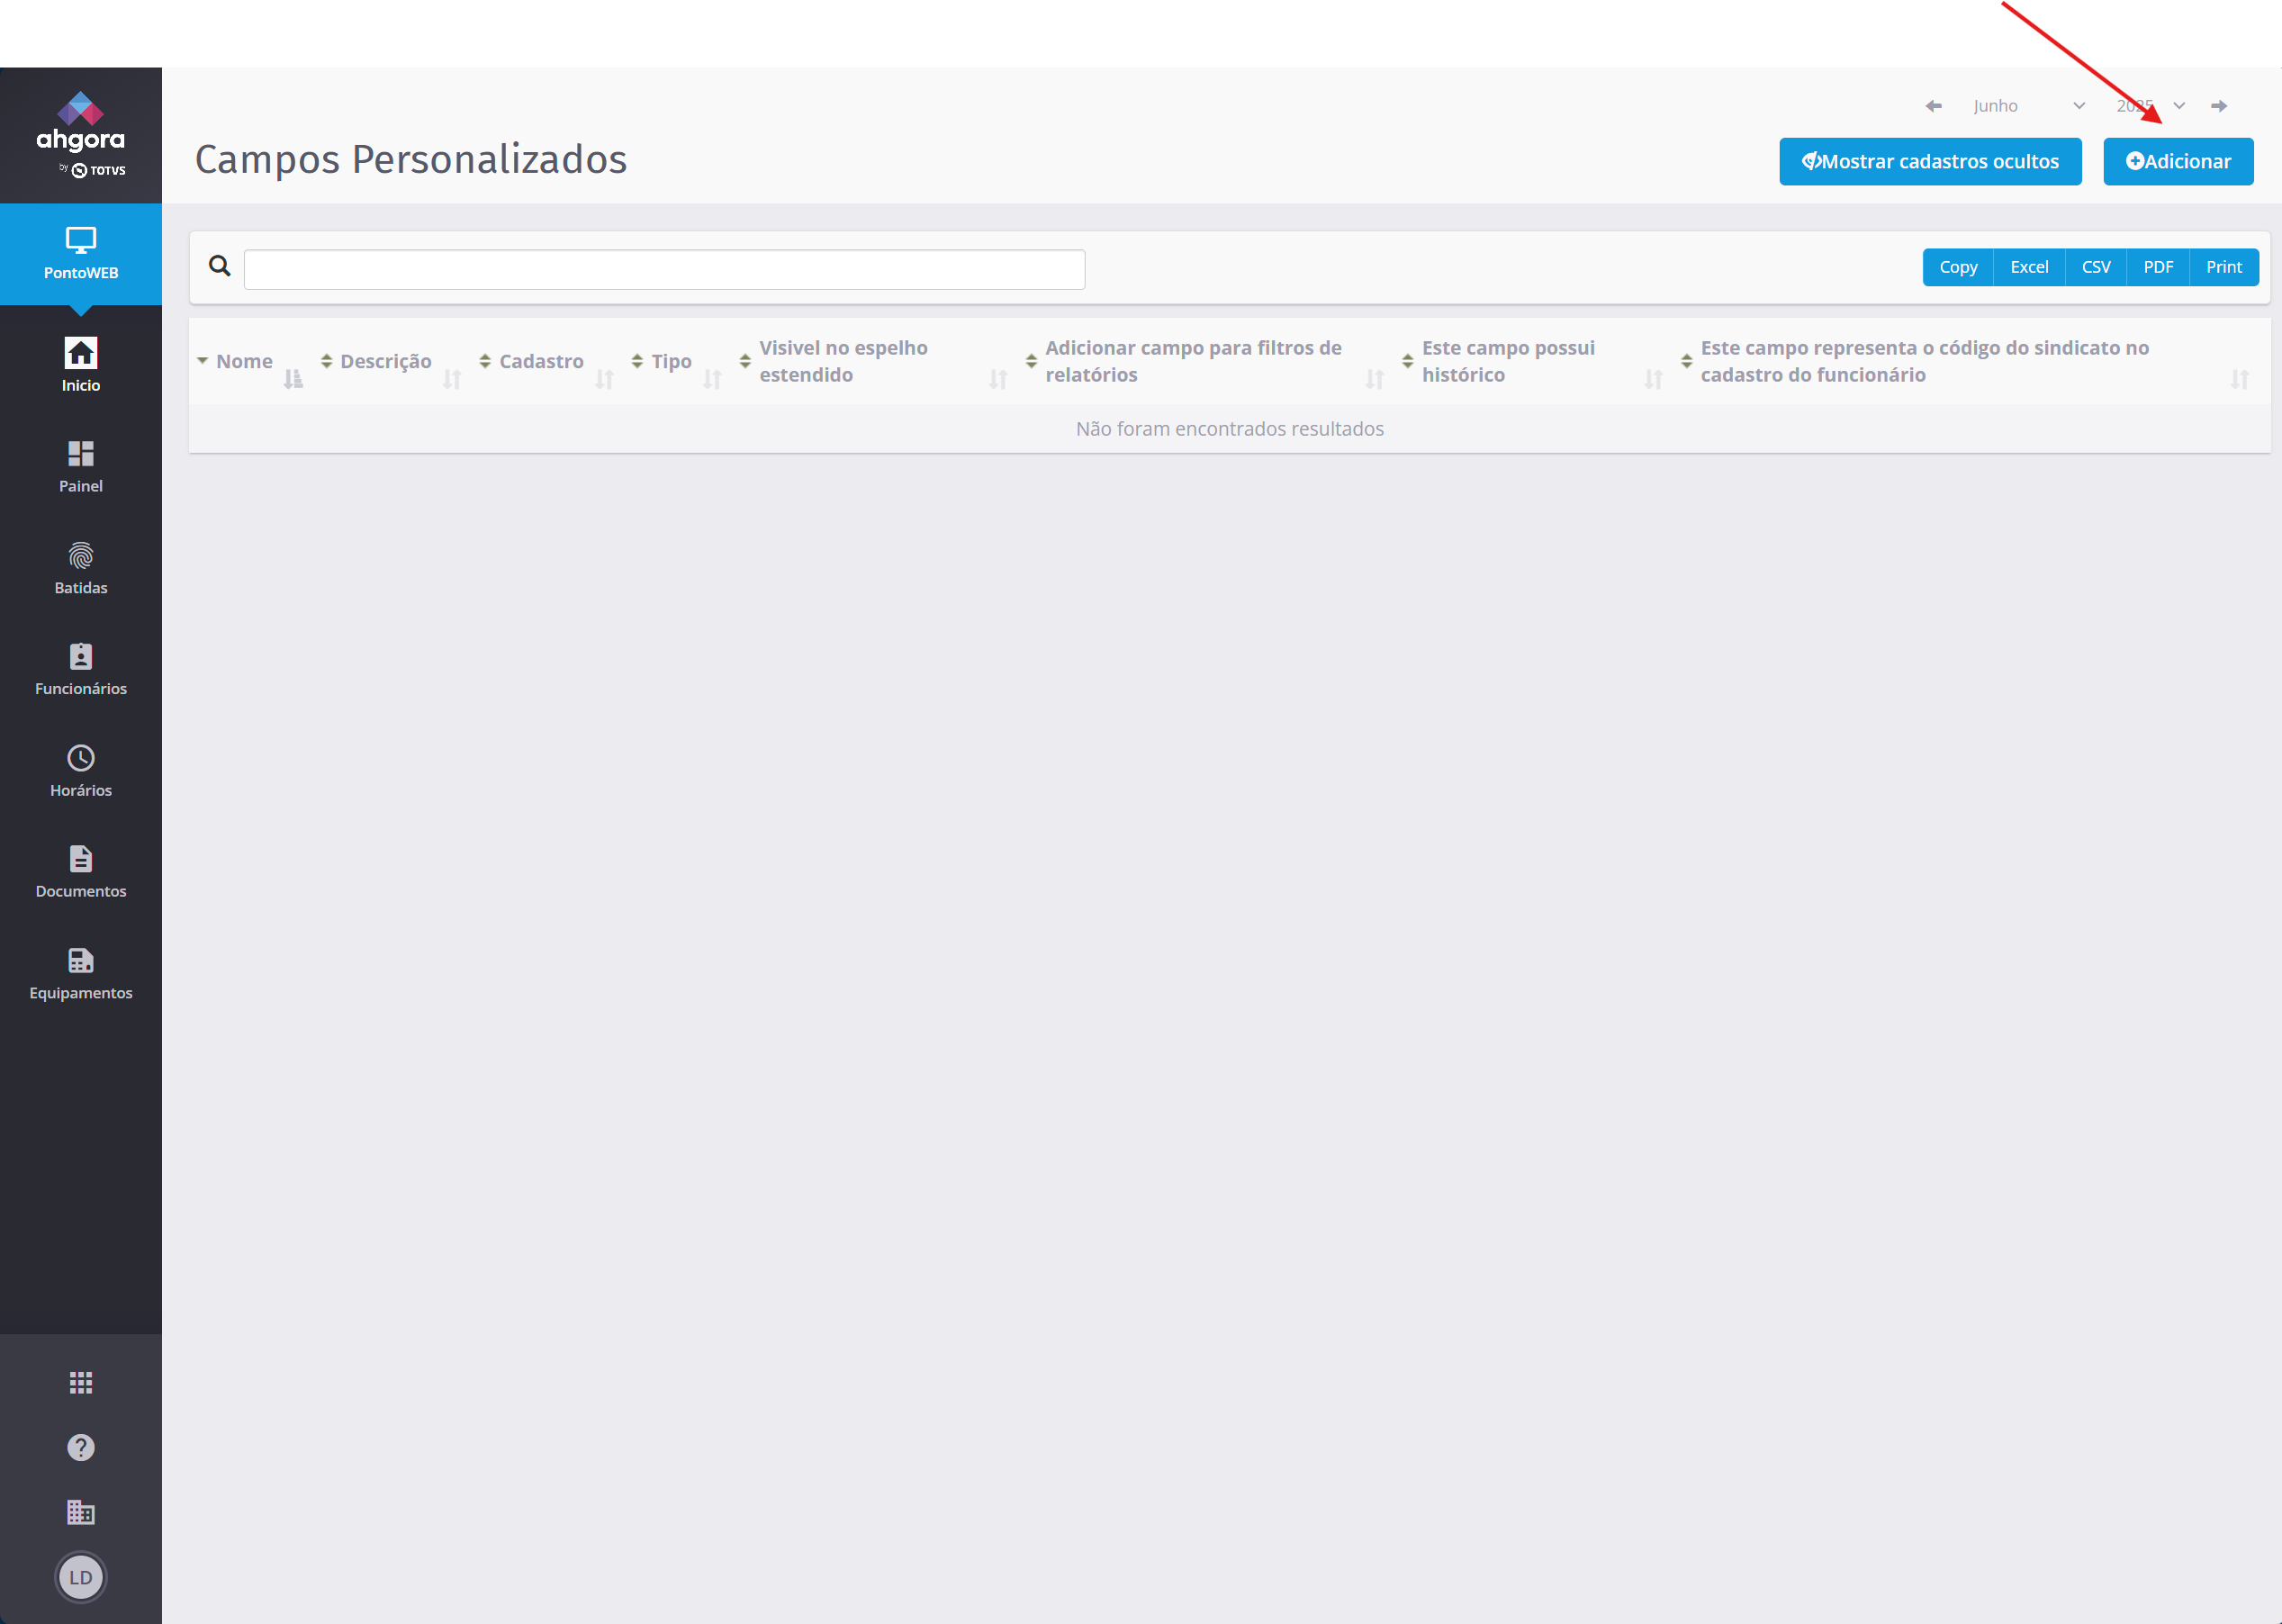Open Documentos in the sidebar
2282x1624 pixels.
coord(80,872)
